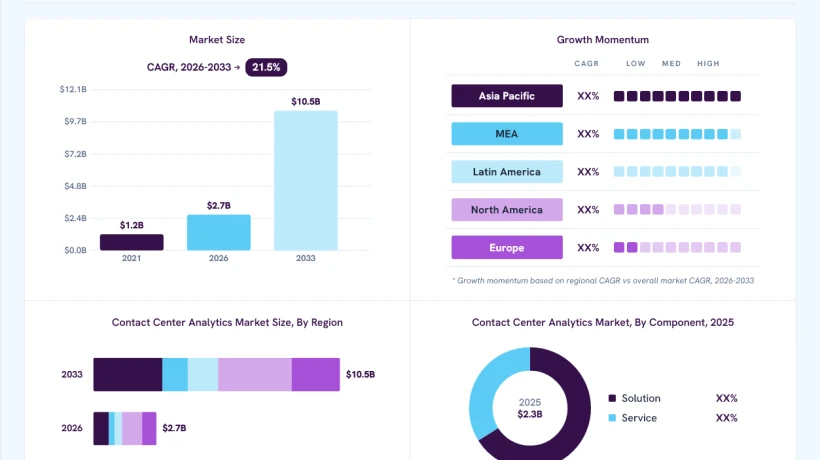
Task: Click the violet end segment of 2033 bar
Action: pyautogui.click(x=316, y=374)
